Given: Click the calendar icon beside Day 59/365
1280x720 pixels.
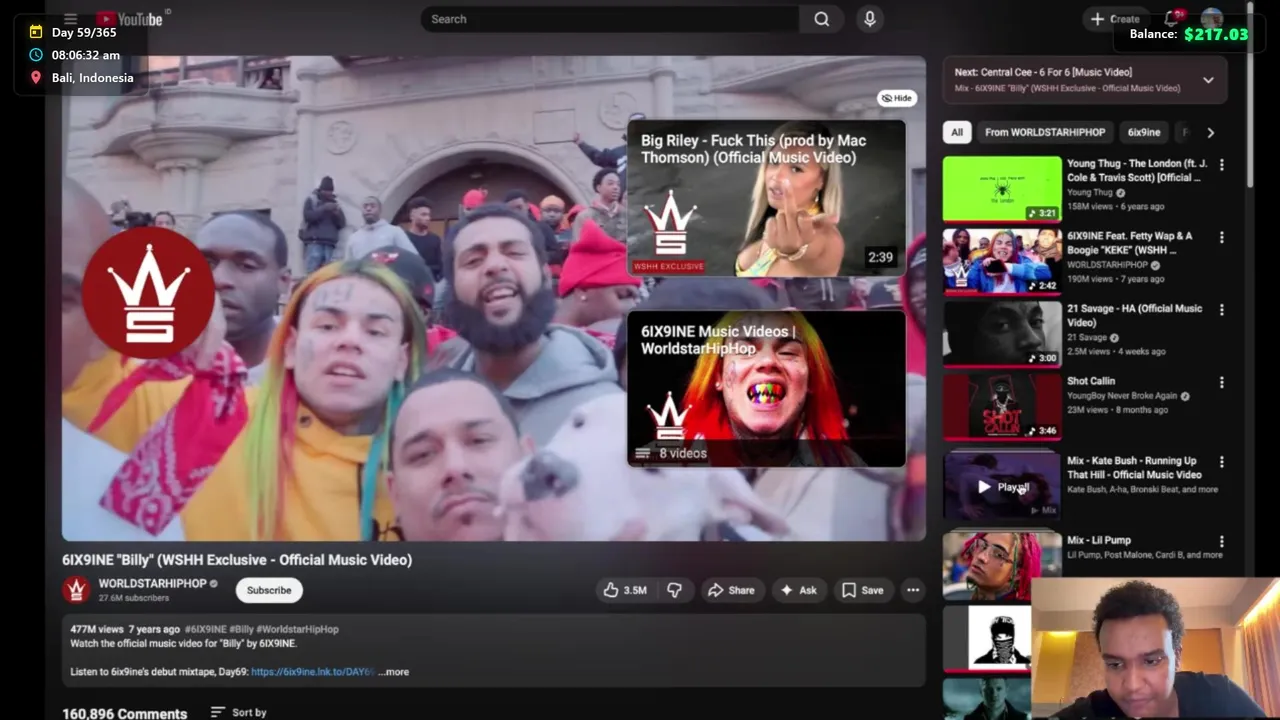Looking at the screenshot, I should (x=36, y=32).
